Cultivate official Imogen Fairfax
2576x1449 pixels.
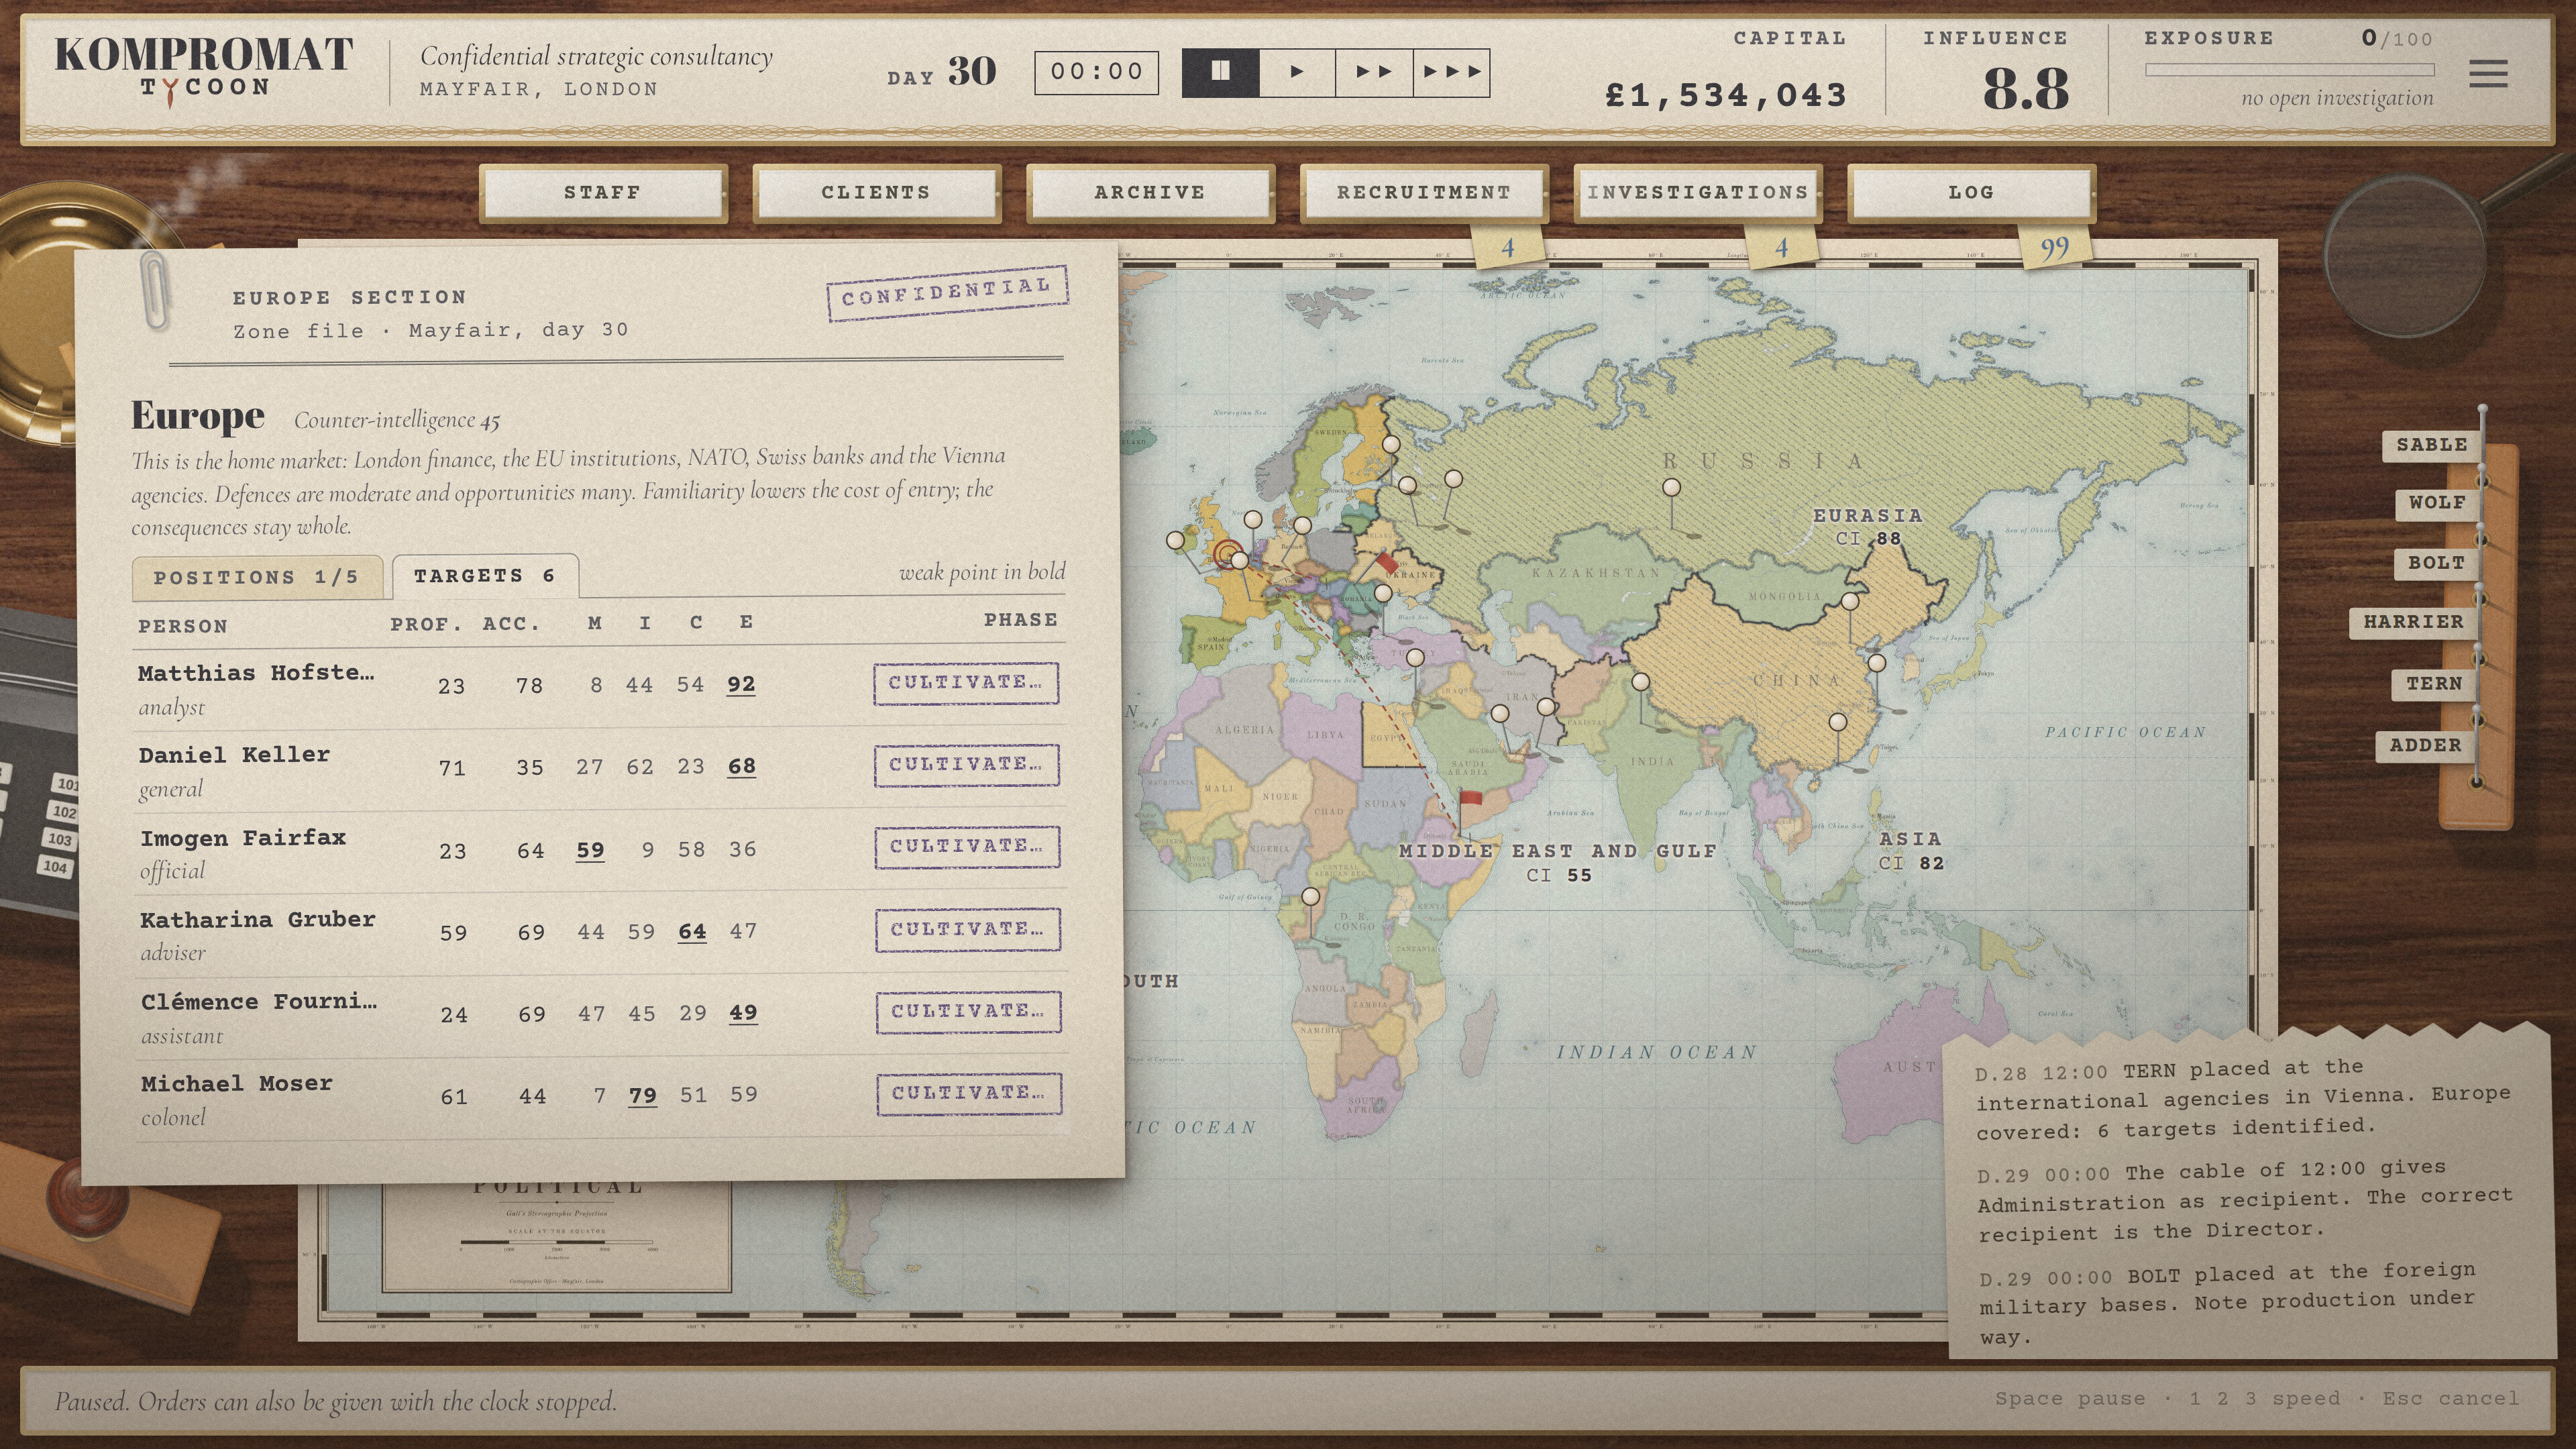(x=967, y=847)
